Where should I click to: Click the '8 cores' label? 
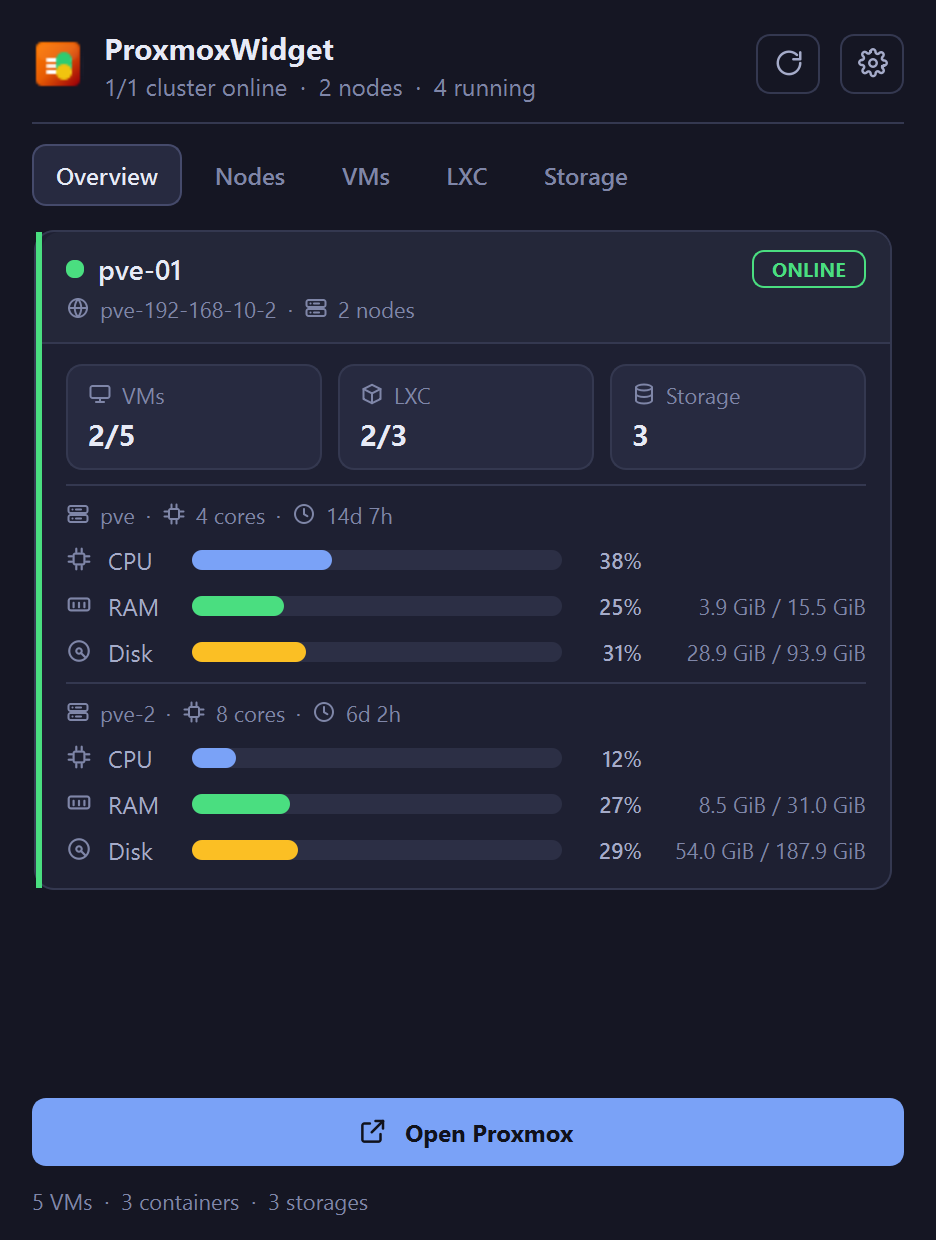(x=250, y=714)
